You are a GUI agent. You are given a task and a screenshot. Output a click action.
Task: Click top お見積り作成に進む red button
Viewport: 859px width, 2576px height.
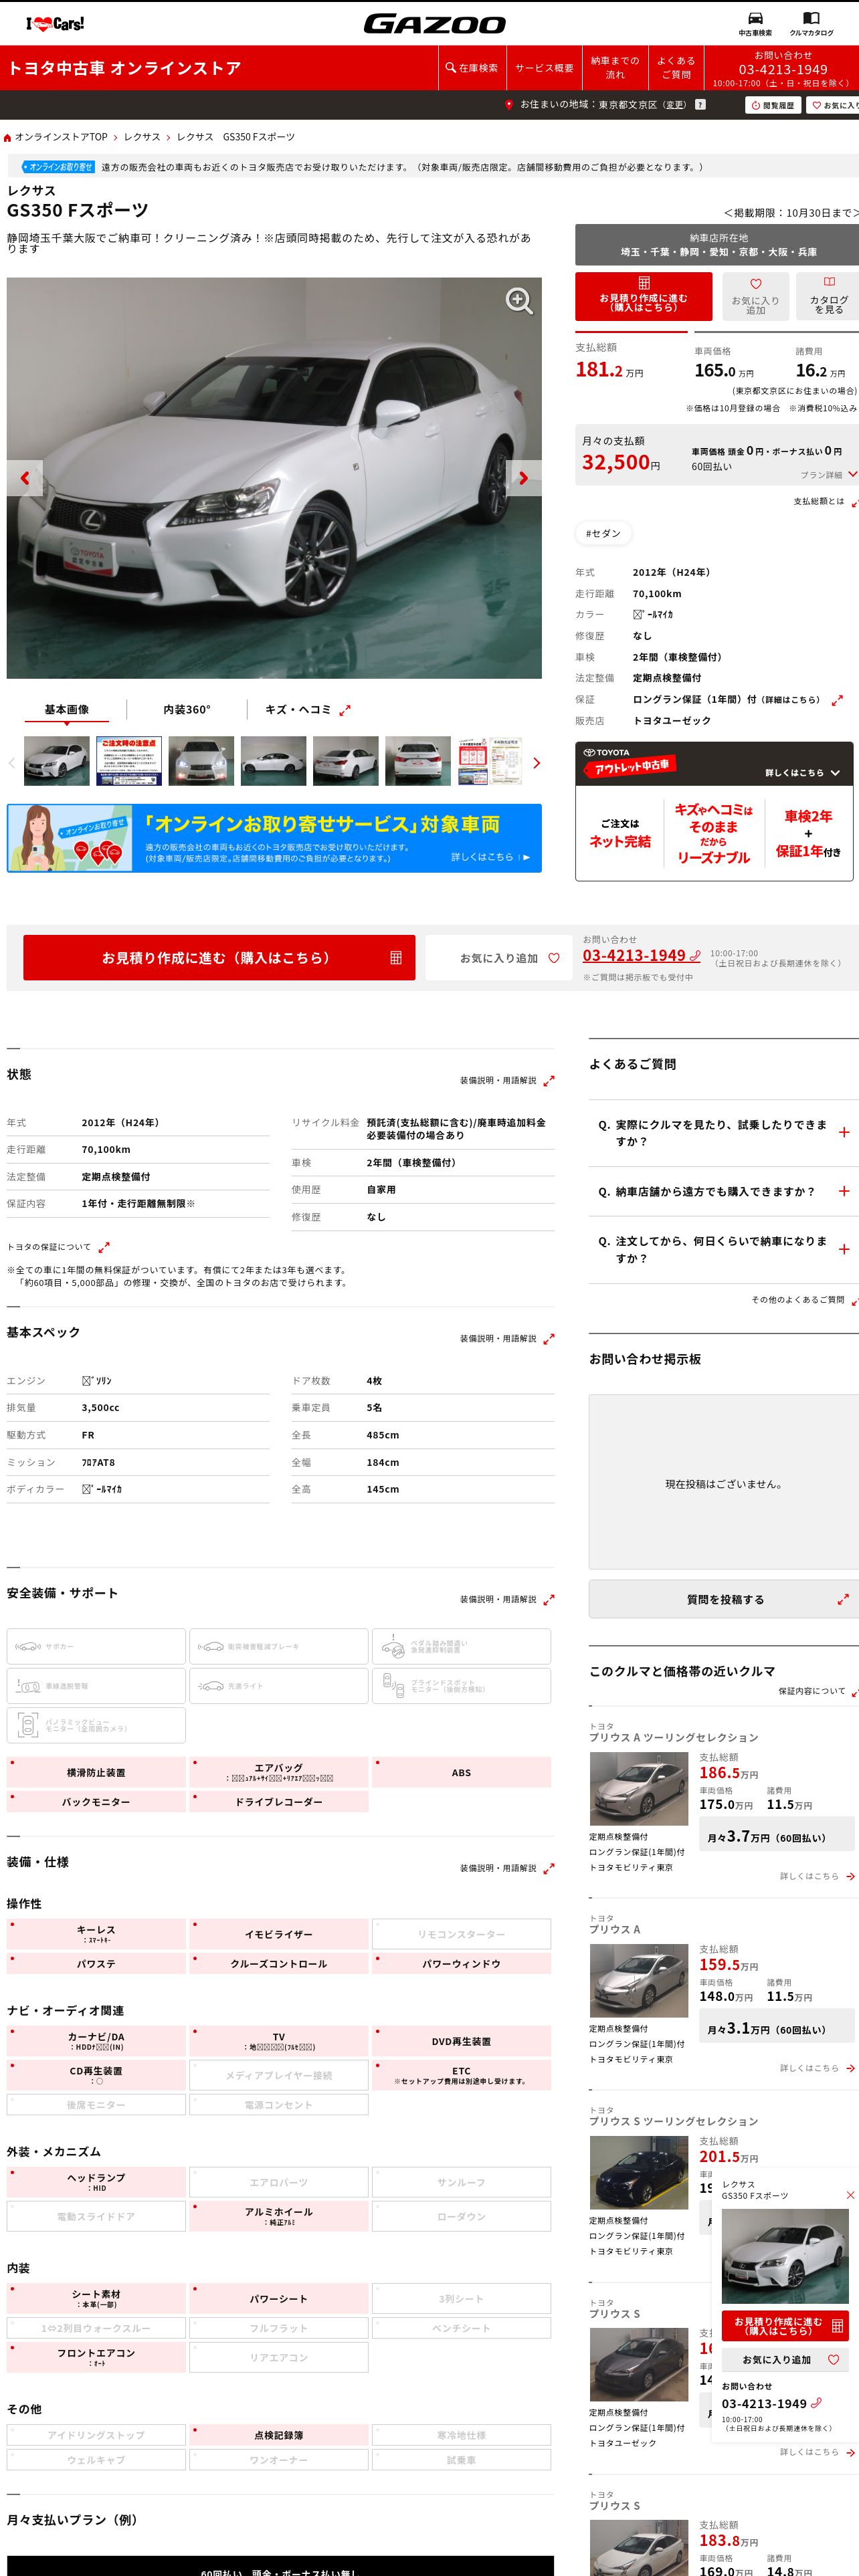click(643, 297)
